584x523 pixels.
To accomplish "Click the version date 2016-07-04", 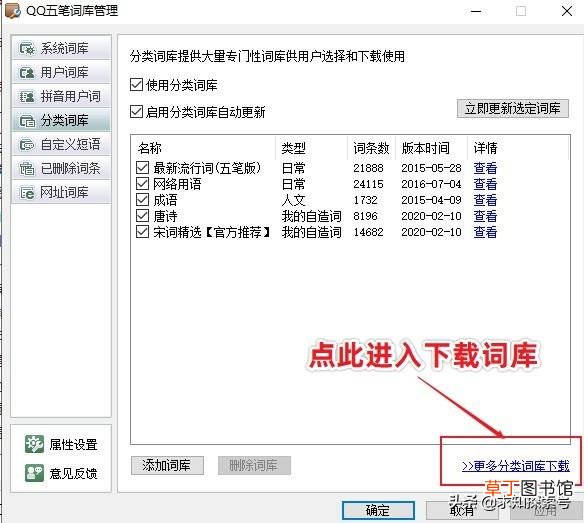I will (431, 184).
